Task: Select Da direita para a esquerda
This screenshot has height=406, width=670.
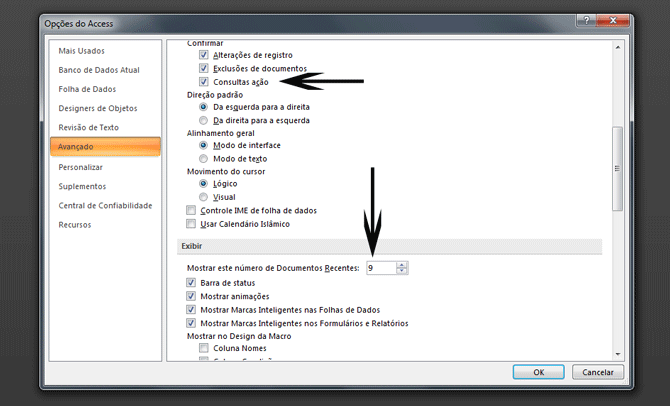Action: 203,121
